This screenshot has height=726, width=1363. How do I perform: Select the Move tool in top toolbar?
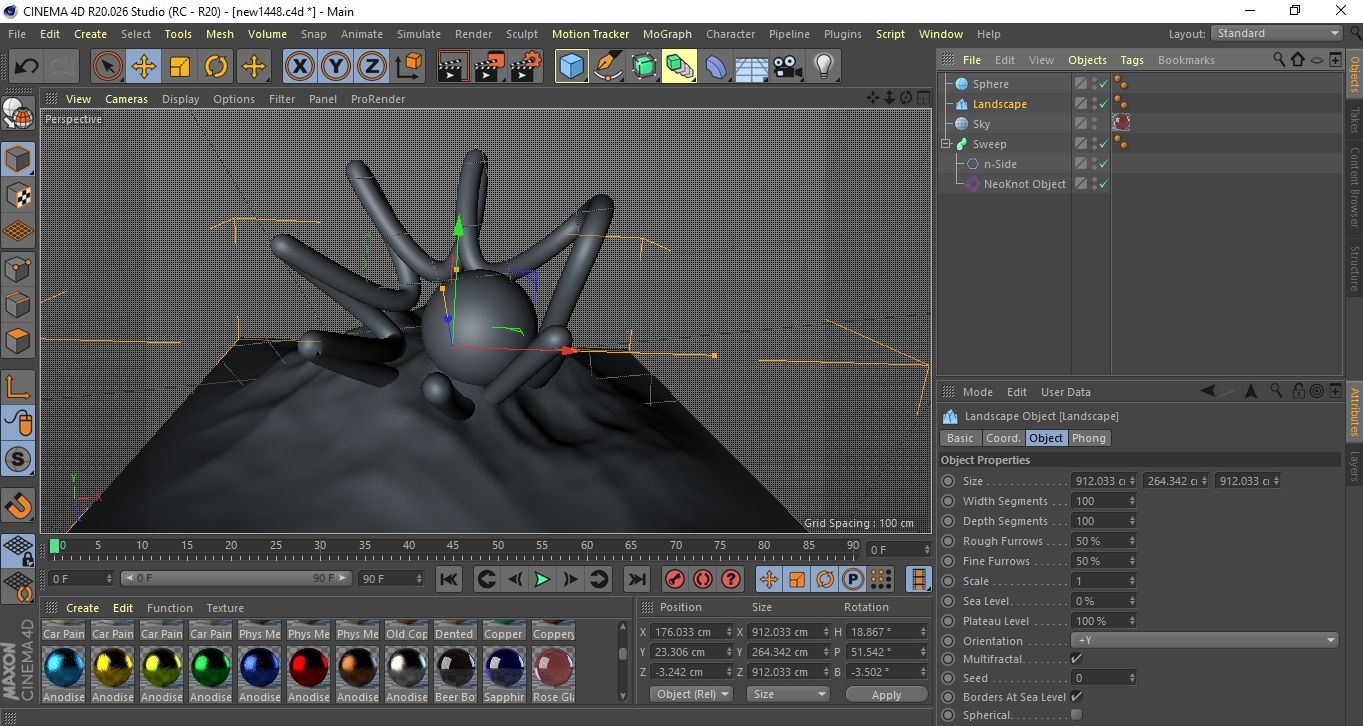(x=144, y=67)
